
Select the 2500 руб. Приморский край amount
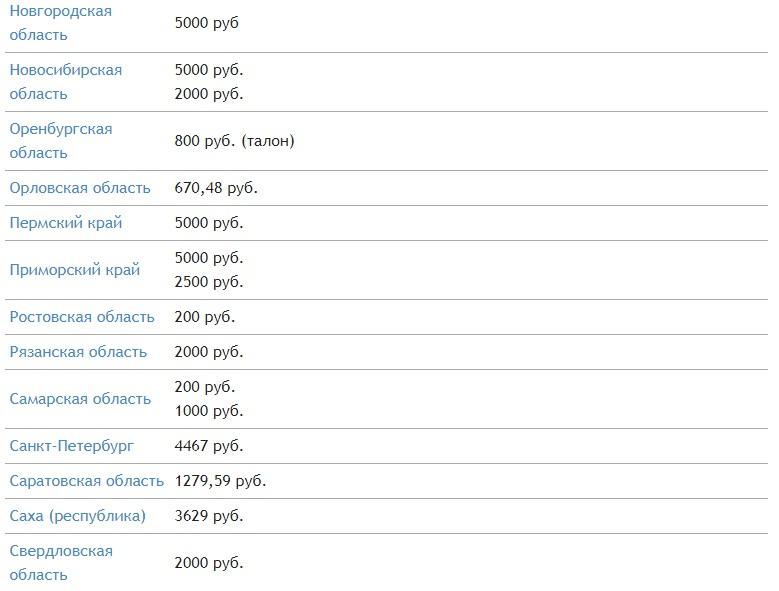pyautogui.click(x=208, y=282)
